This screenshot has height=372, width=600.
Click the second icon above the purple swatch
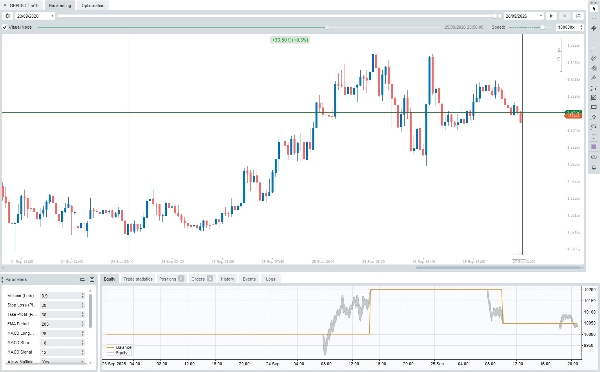593,127
